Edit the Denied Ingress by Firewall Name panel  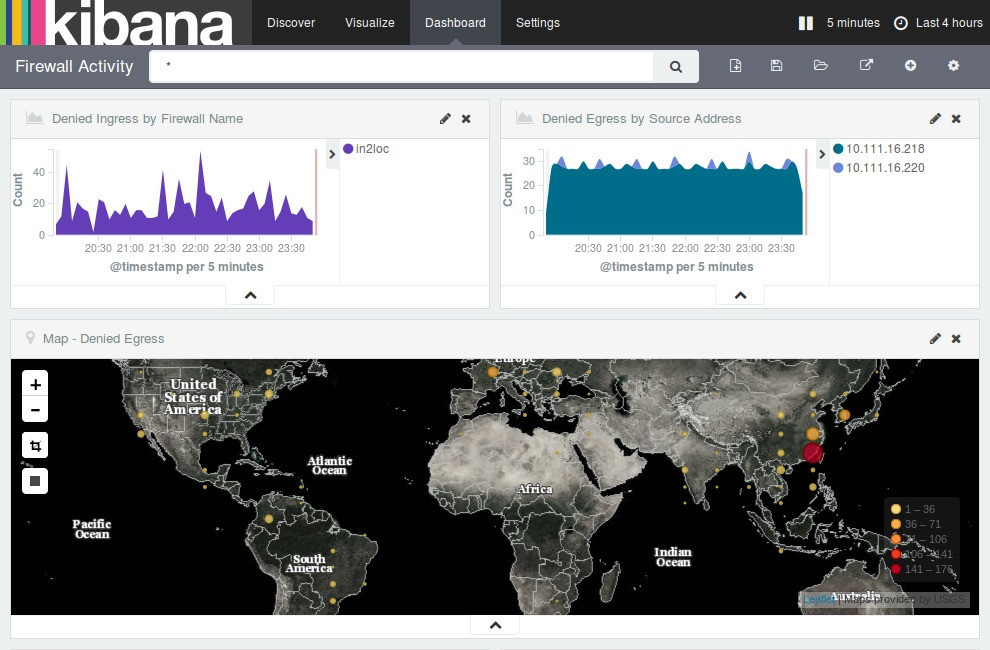pyautogui.click(x=445, y=119)
